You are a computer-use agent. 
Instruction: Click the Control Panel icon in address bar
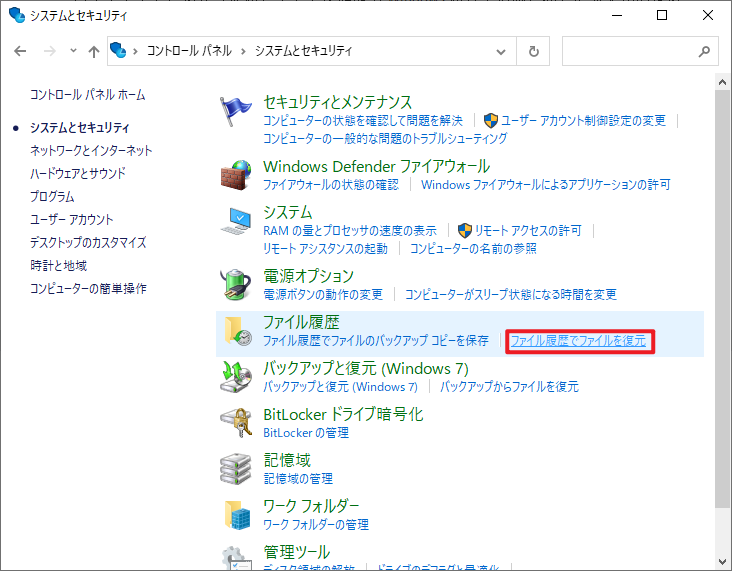click(118, 50)
